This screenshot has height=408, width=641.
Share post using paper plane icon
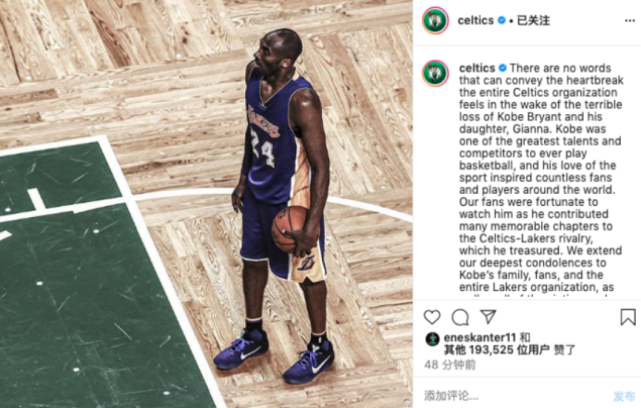point(488,317)
